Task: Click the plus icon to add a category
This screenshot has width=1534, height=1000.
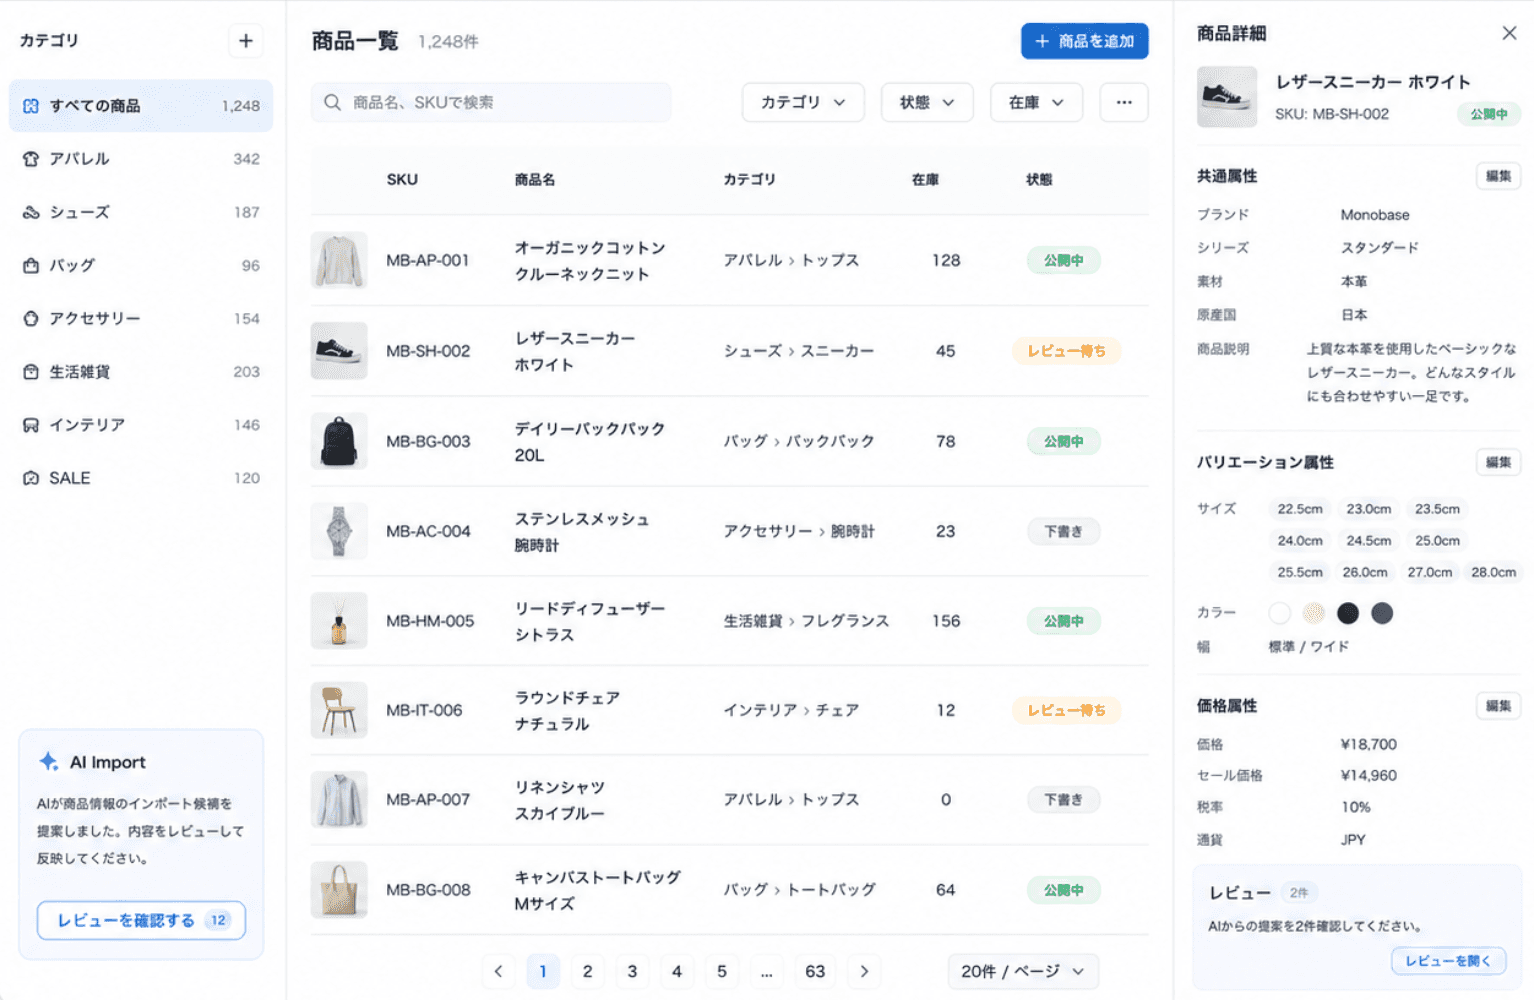Action: click(x=246, y=41)
